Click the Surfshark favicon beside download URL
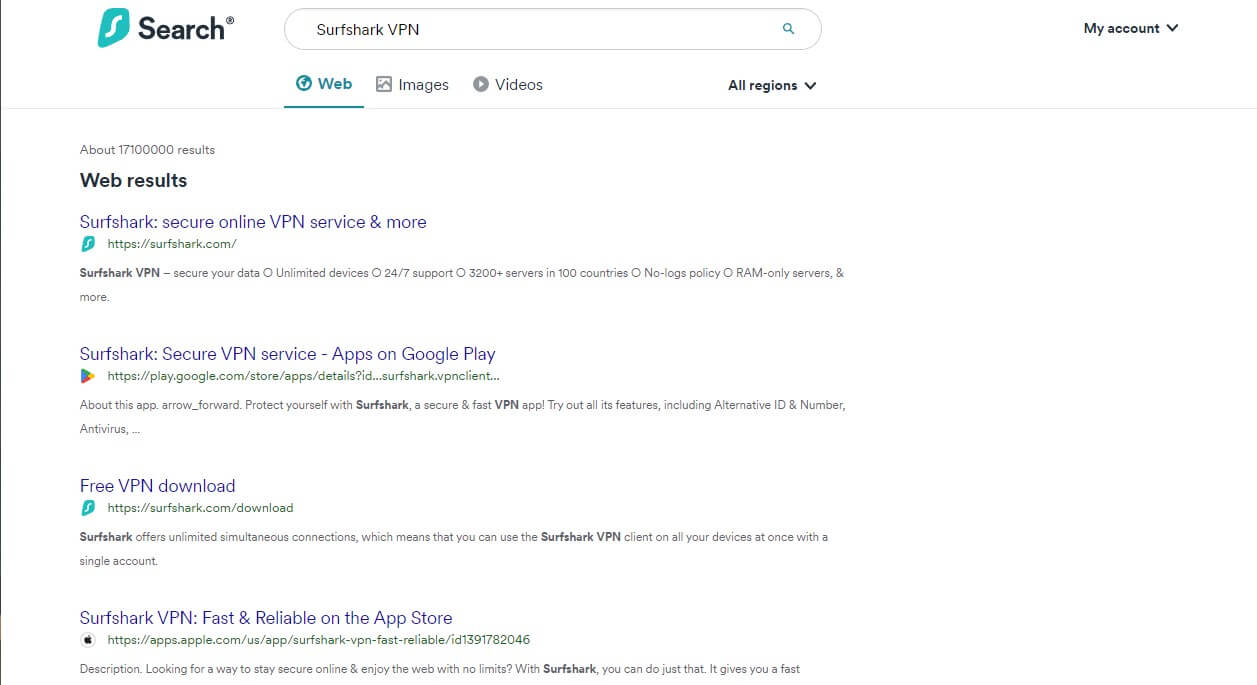 click(x=88, y=508)
